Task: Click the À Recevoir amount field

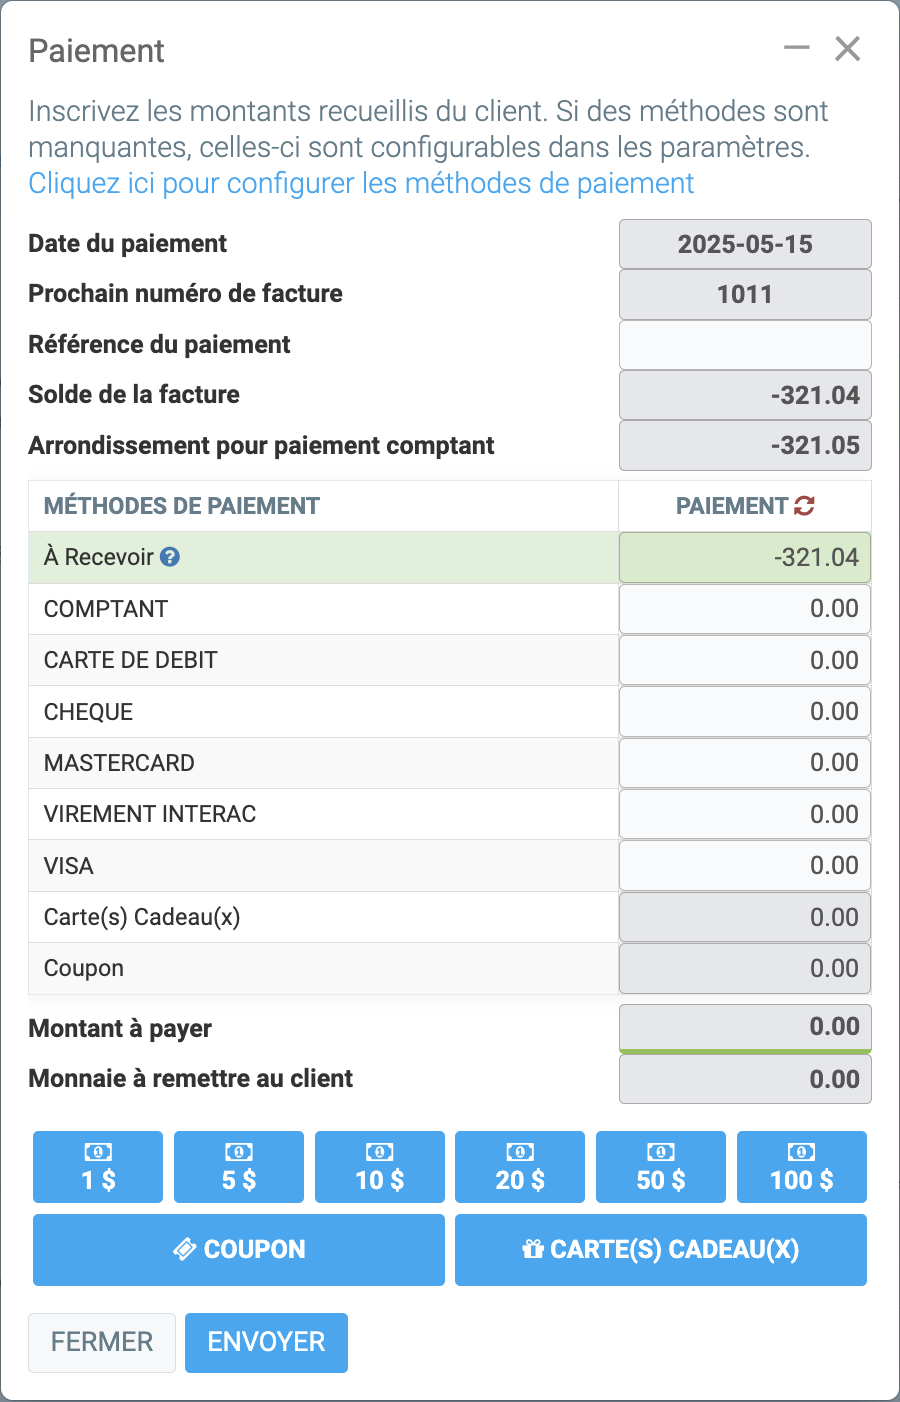Action: pos(745,557)
